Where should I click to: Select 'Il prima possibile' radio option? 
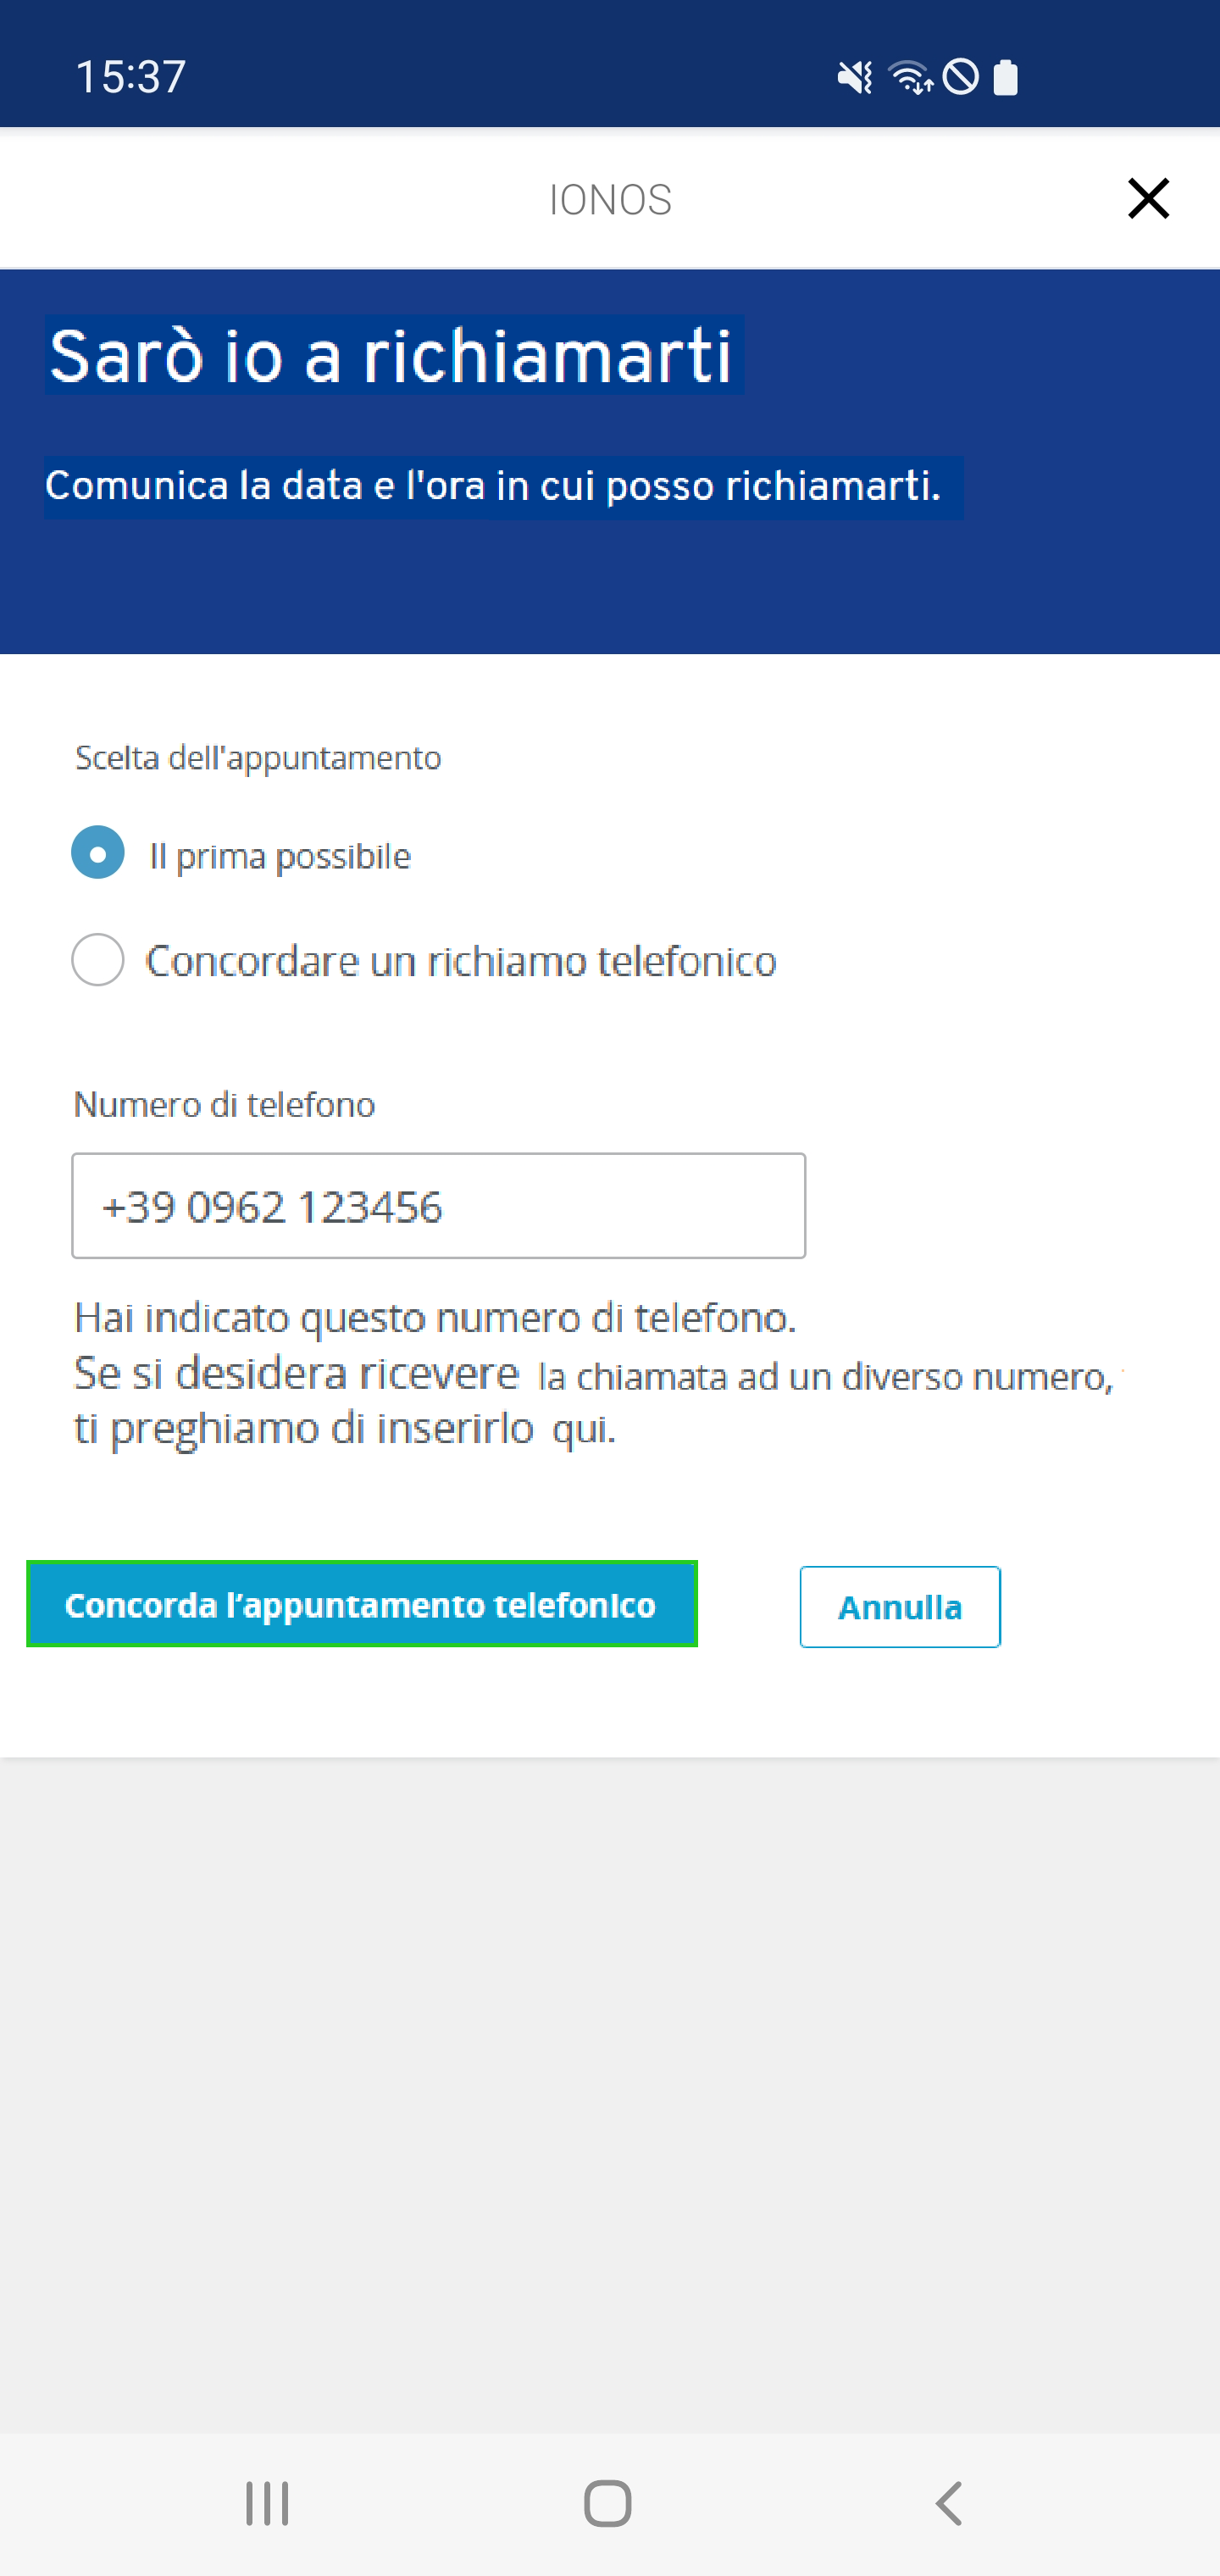pos(98,852)
